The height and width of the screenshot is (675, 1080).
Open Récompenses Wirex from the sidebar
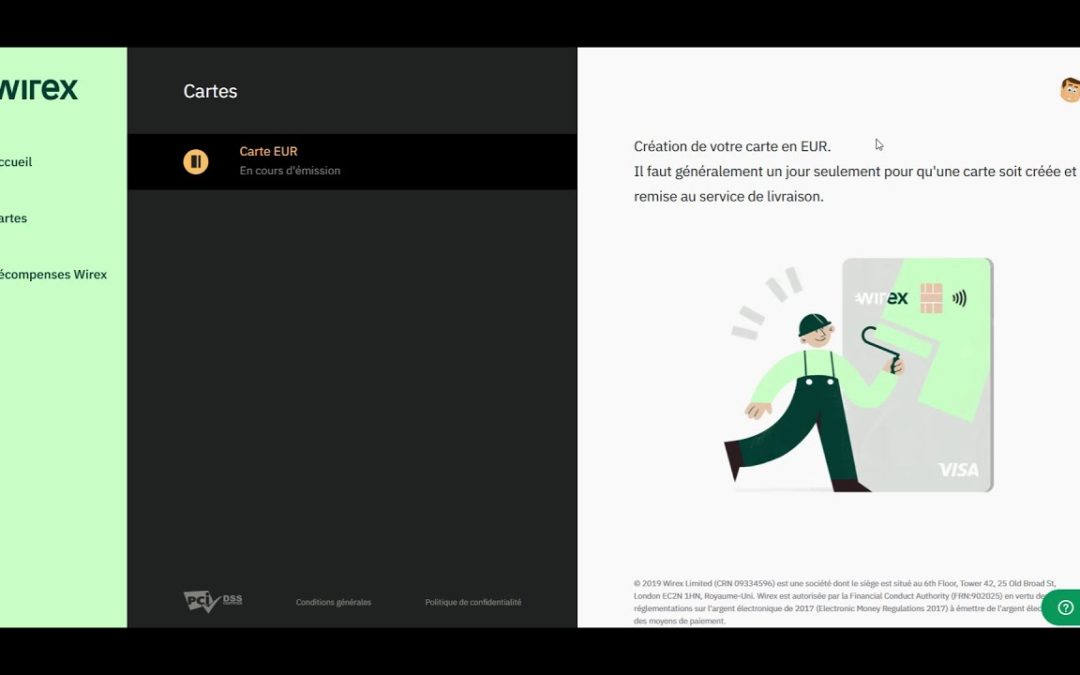coord(53,274)
